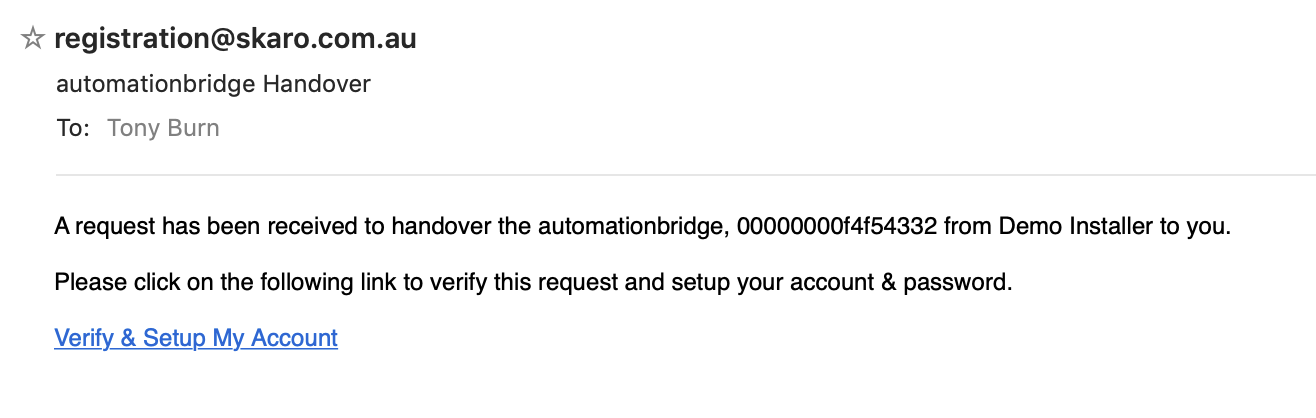Viewport: 1316px width, 418px height.
Task: Click the ampersand in "account & password"
Action: pos(887,283)
